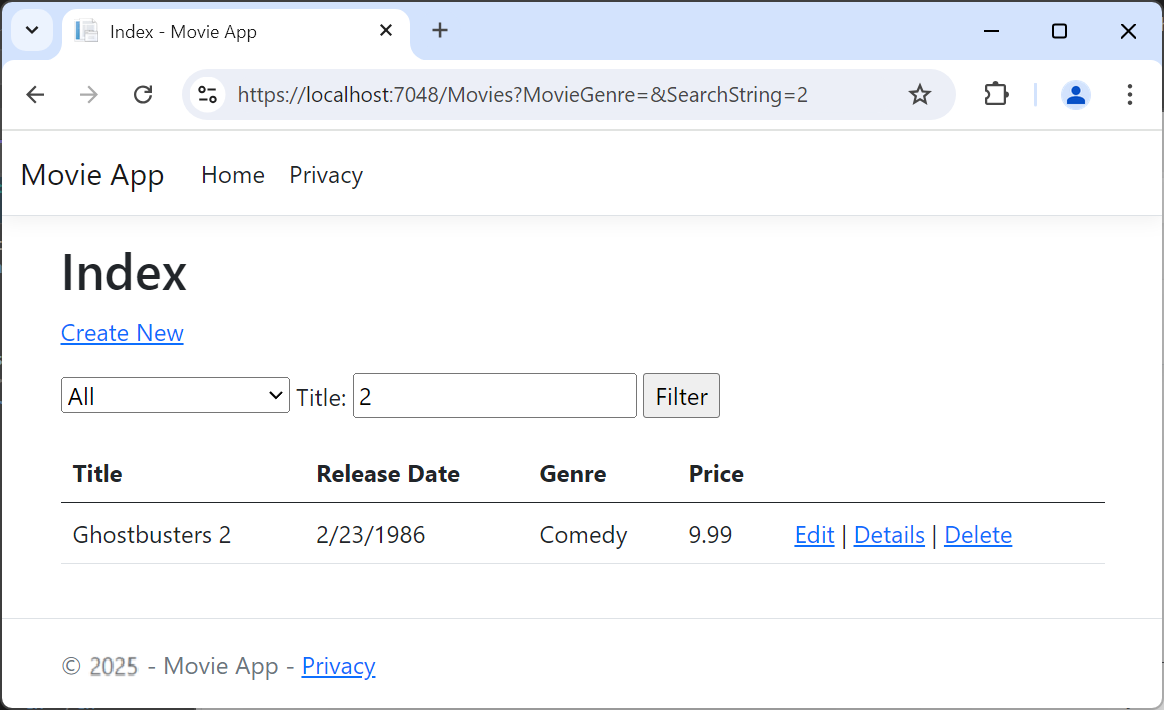Click the browser profile avatar icon
Image resolution: width=1164 pixels, height=710 pixels.
coord(1075,94)
